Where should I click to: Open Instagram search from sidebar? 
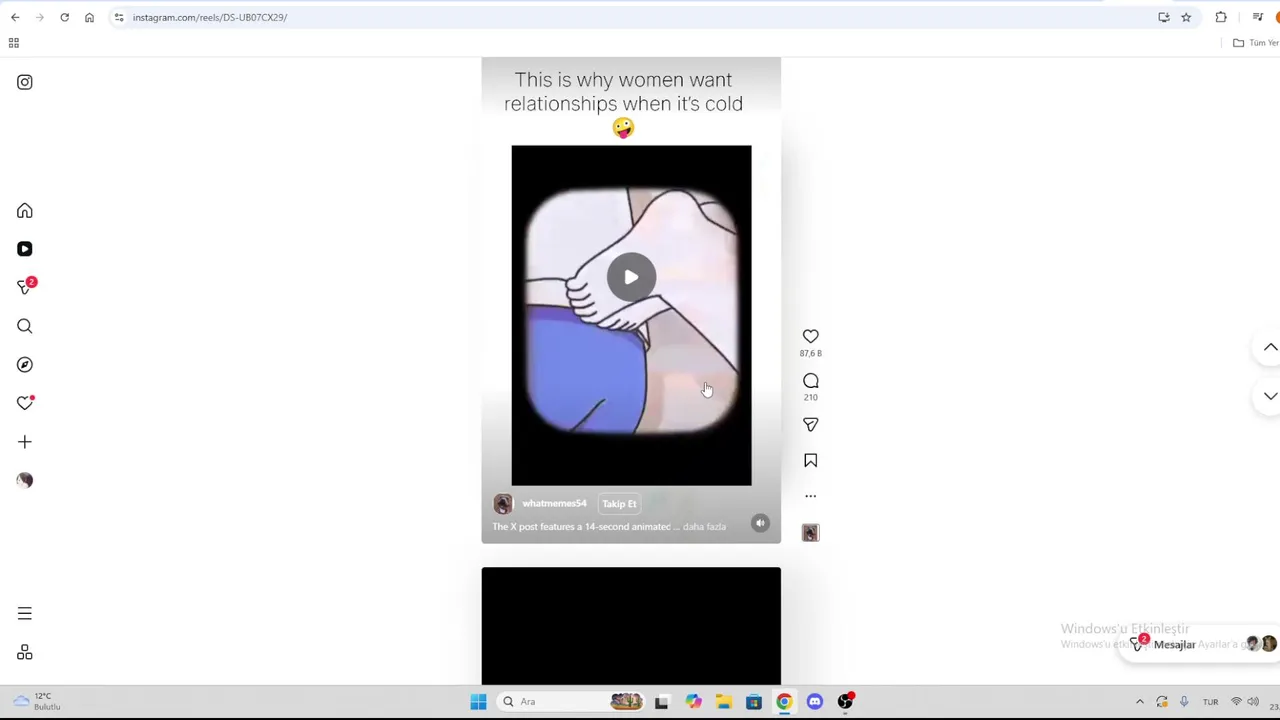tap(25, 326)
